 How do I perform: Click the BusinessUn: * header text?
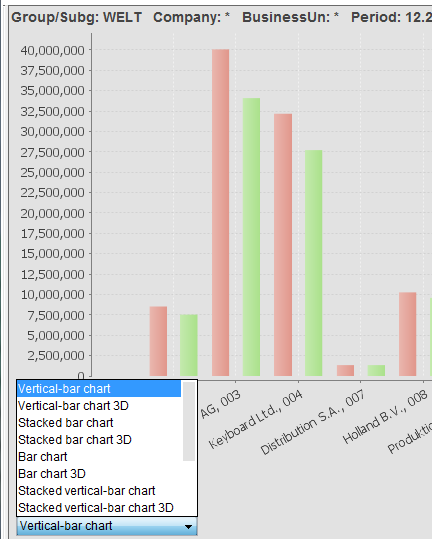290,17
